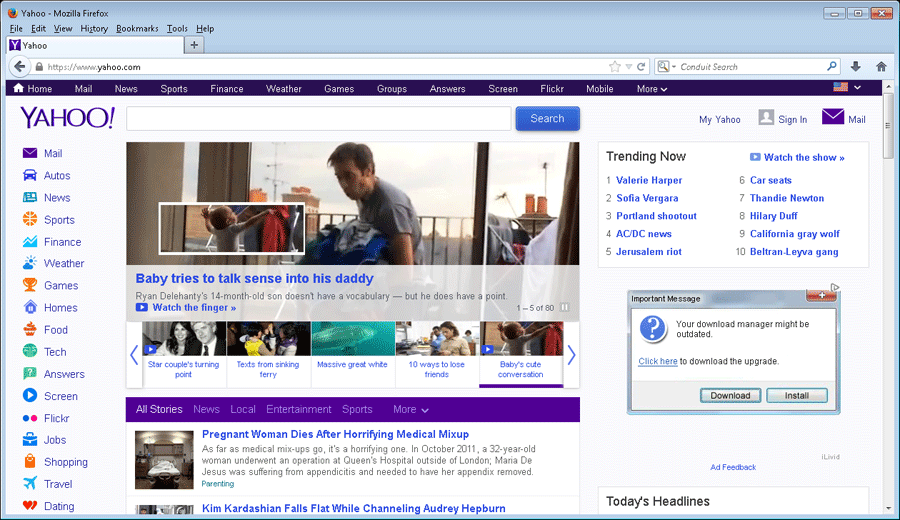
Task: Open the Flickr sidebar icon
Action: pyautogui.click(x=30, y=418)
